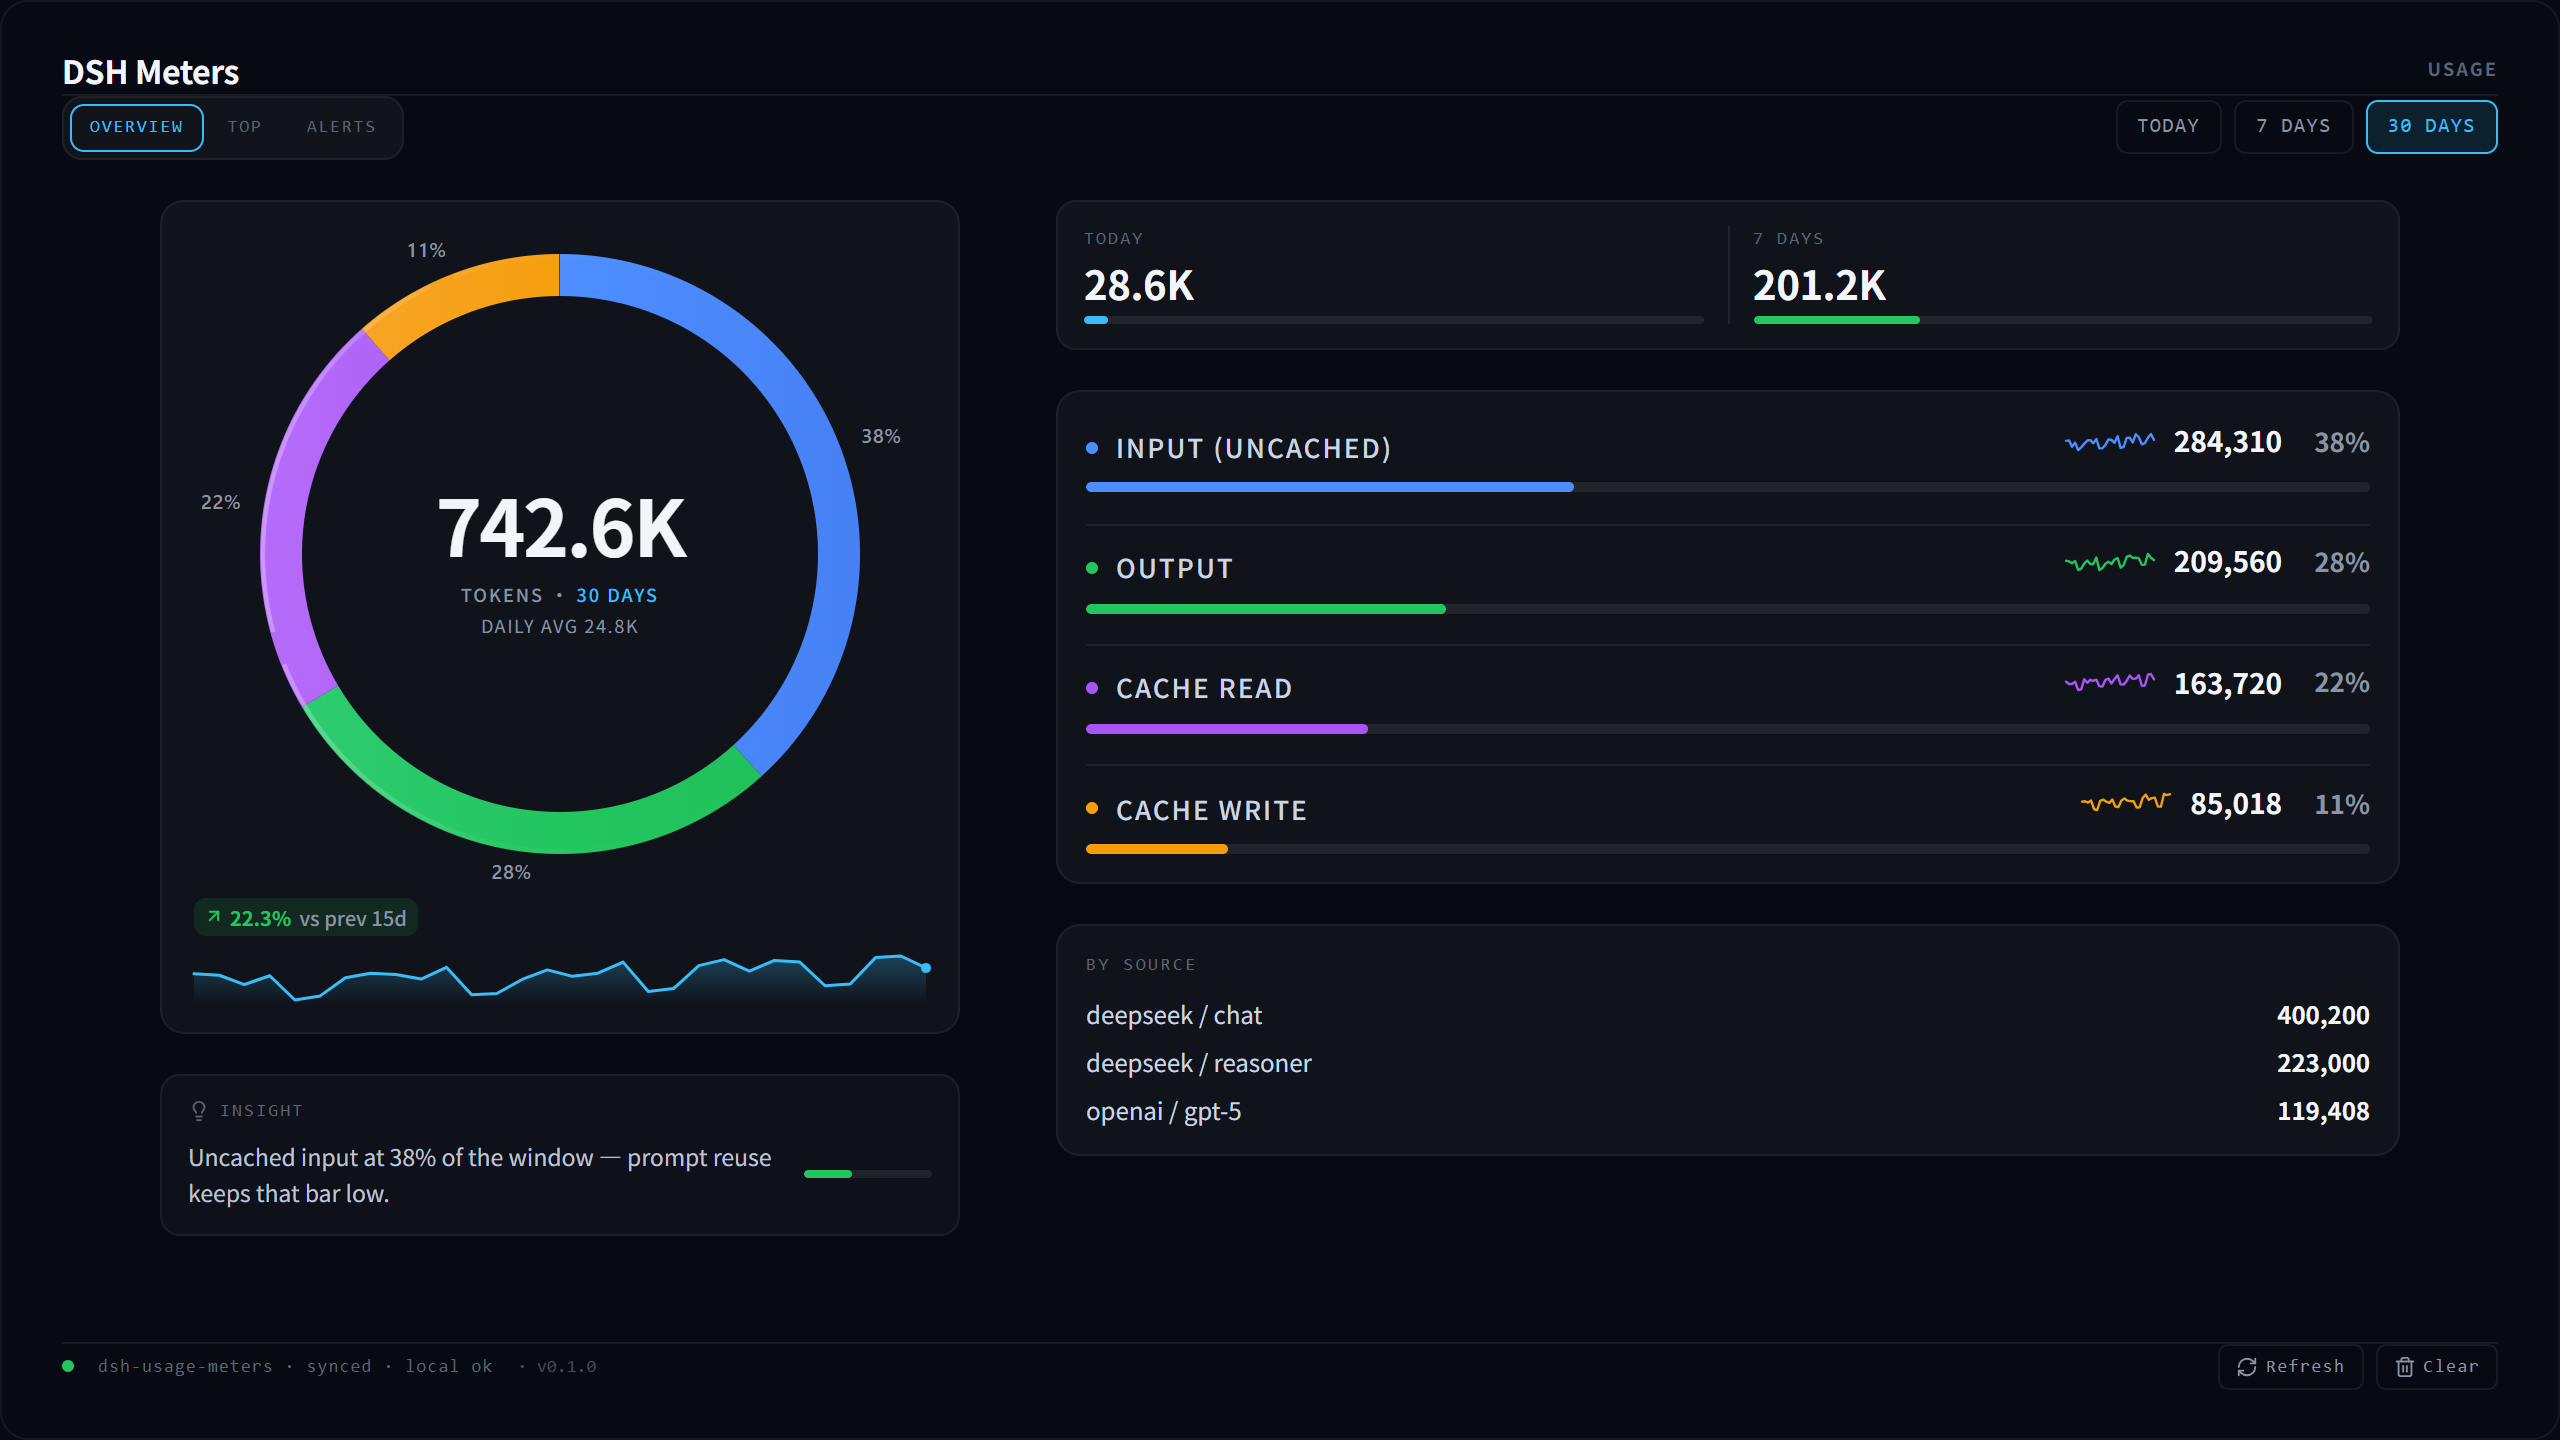2560x1440 pixels.
Task: Click the purple Cache Read sparkline
Action: [x=2110, y=682]
